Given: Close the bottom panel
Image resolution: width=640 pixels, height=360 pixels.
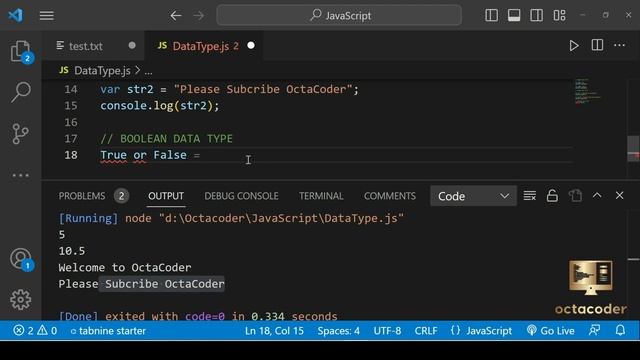Looking at the screenshot, I should tap(620, 196).
